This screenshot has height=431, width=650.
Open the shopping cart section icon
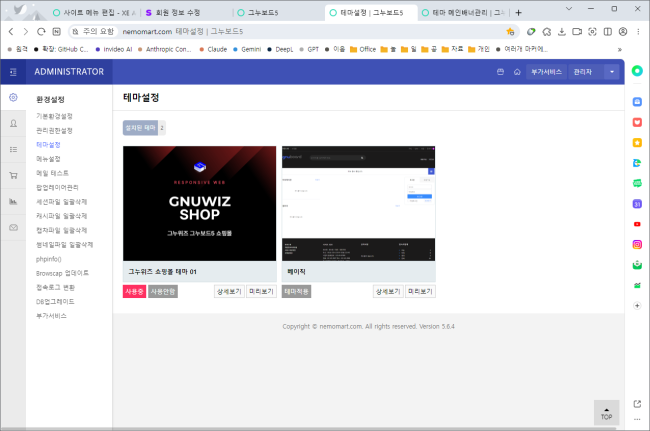point(13,175)
